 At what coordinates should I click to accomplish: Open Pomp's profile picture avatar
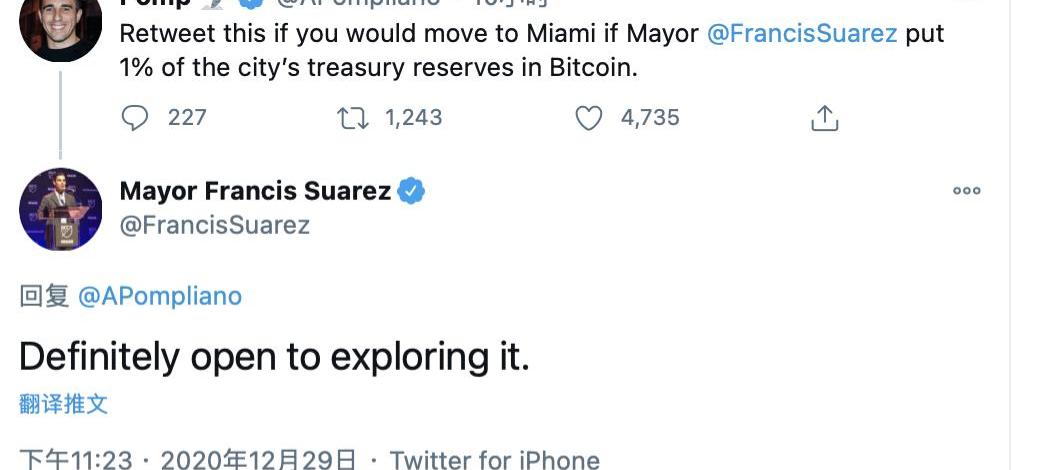pos(60,25)
